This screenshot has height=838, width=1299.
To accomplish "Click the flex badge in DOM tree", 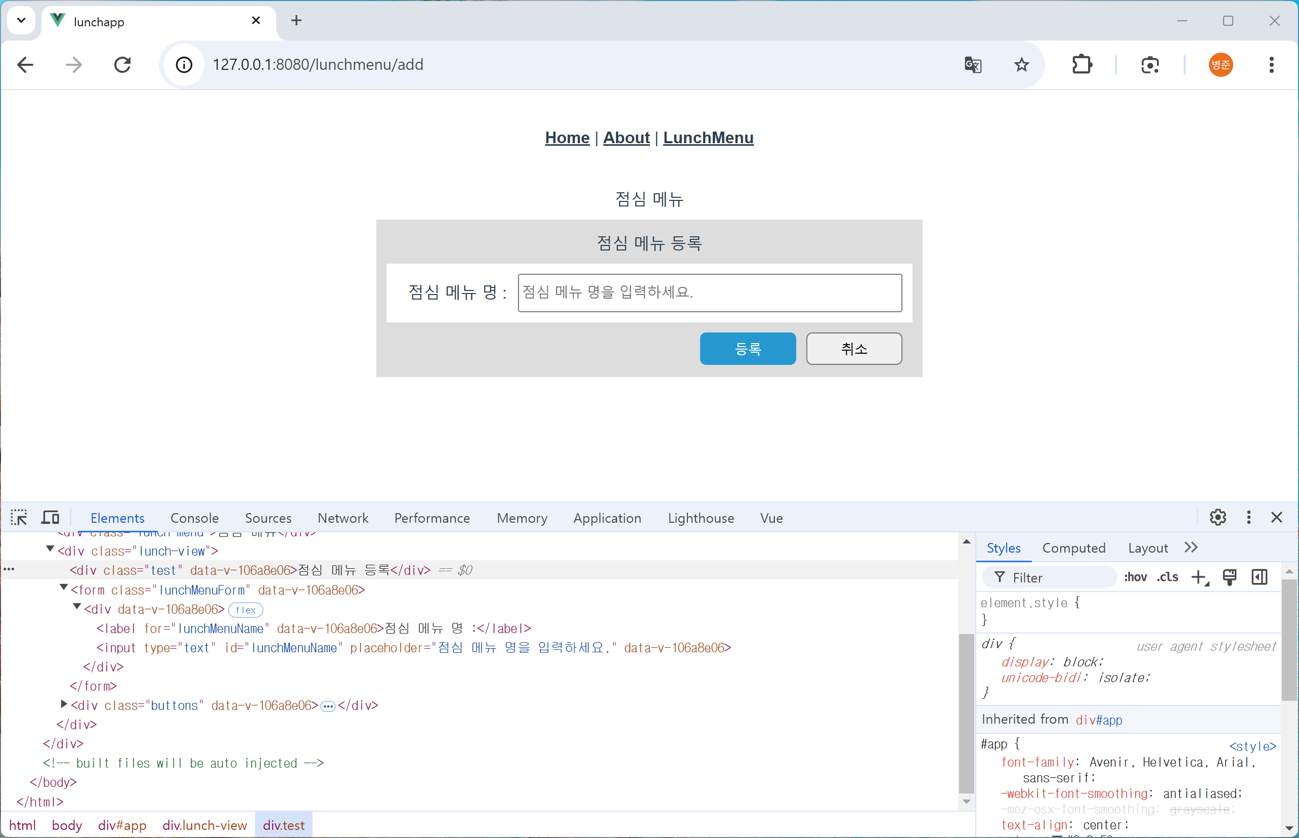I will coord(246,610).
